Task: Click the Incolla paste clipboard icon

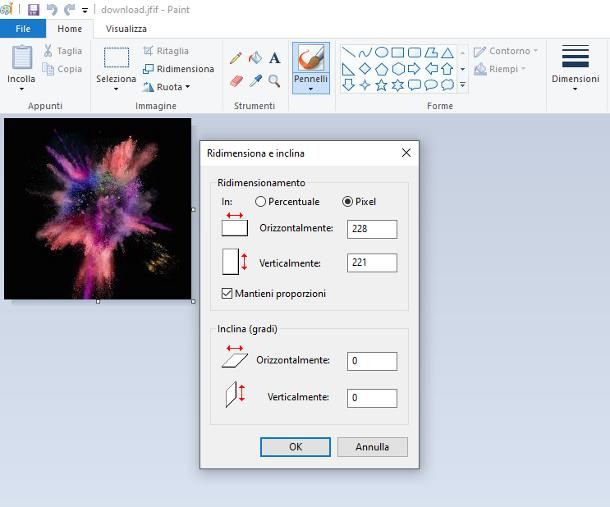Action: click(22, 57)
